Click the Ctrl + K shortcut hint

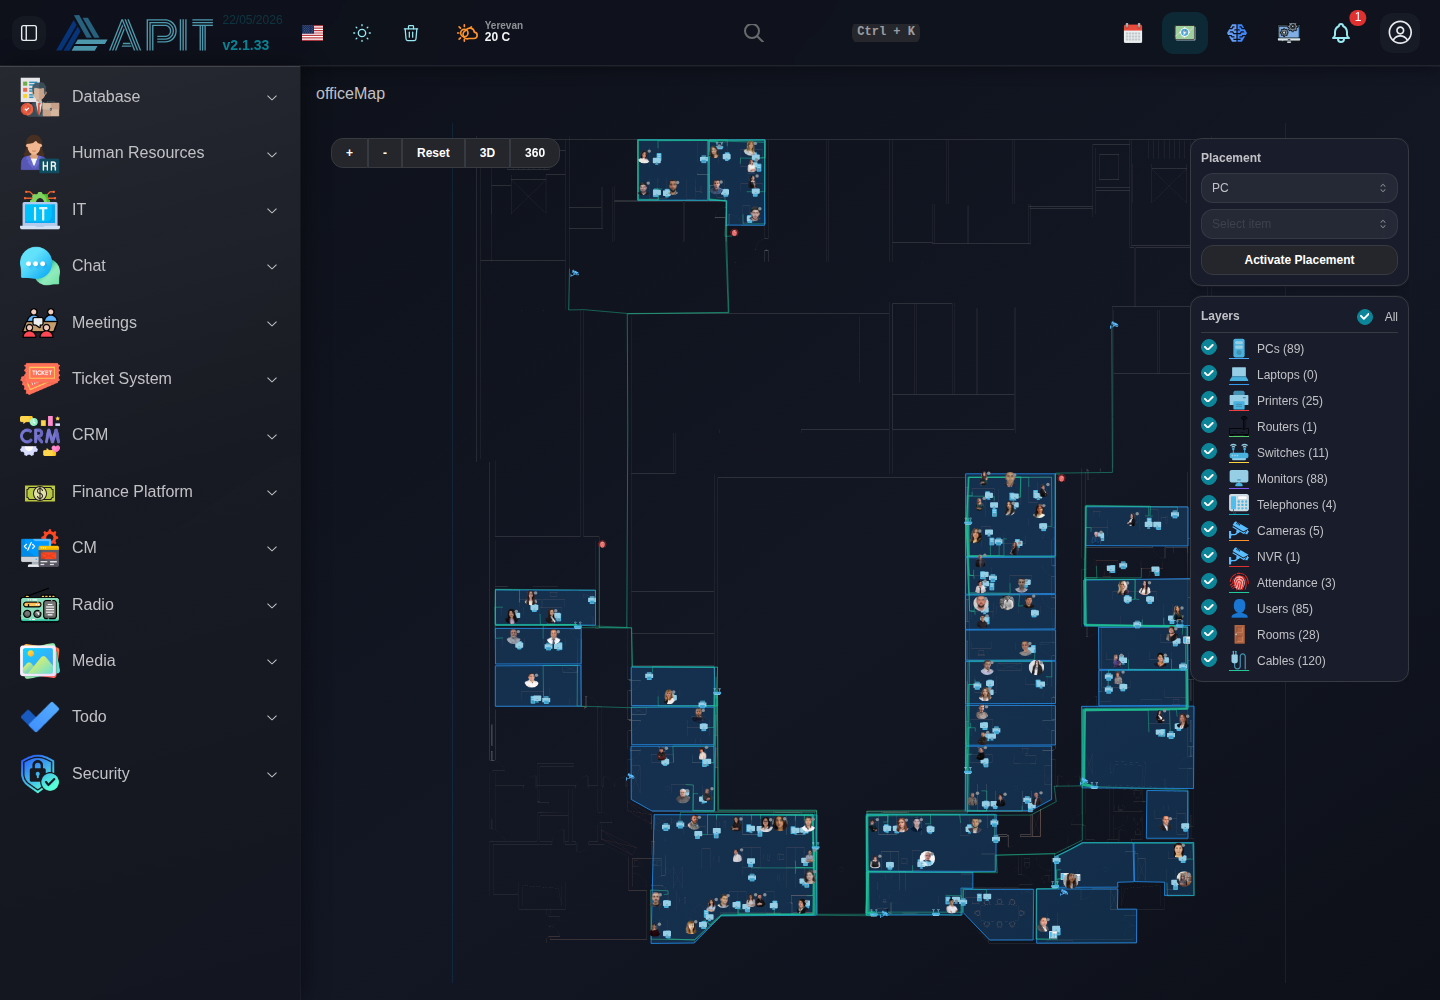886,32
